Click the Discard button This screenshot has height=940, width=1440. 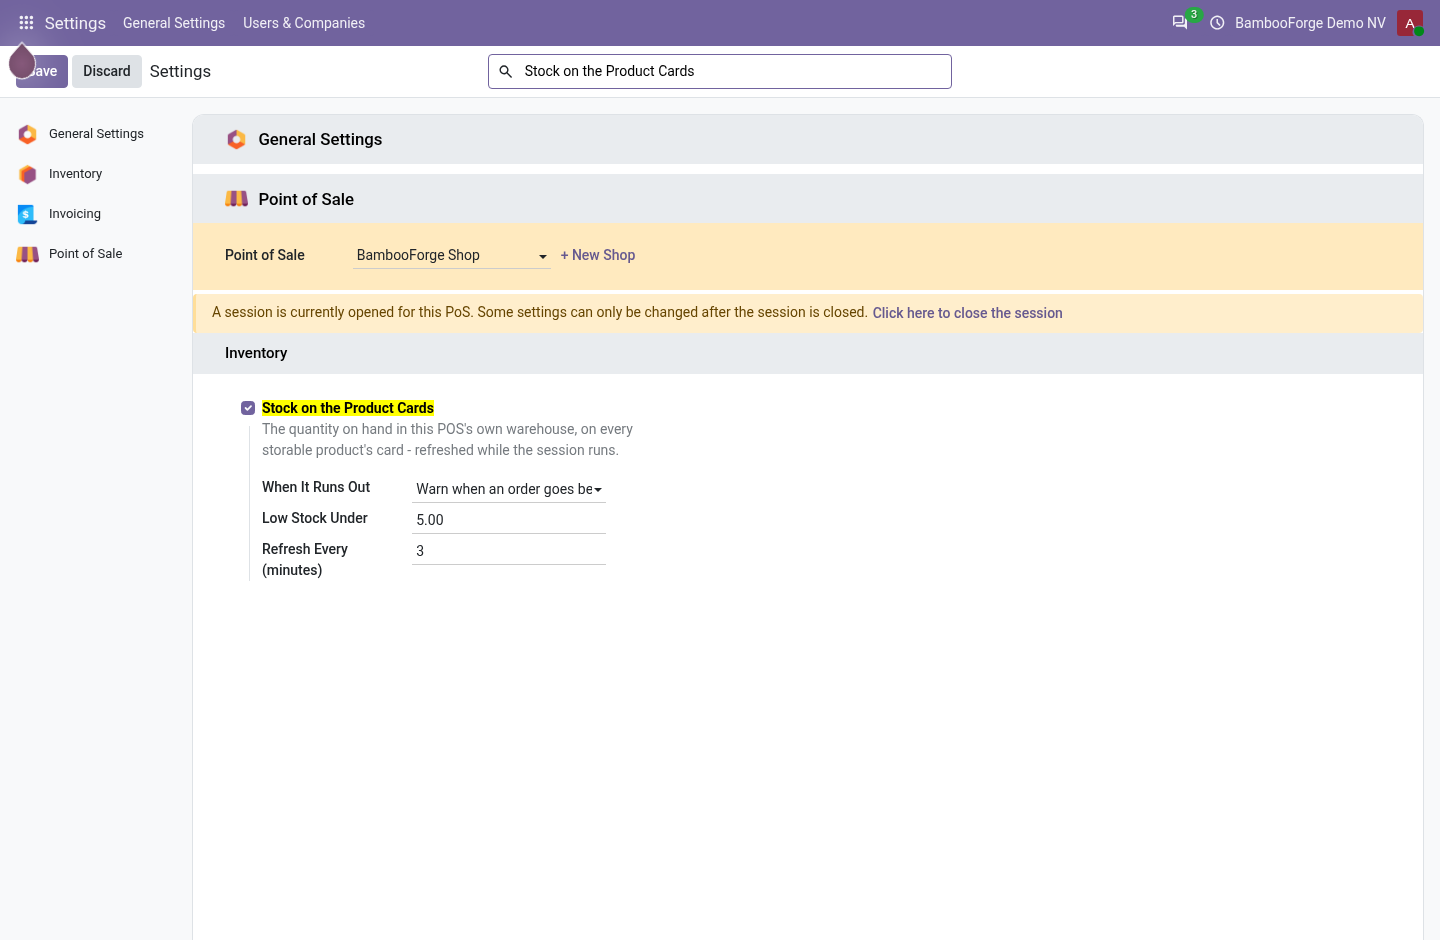pyautogui.click(x=107, y=71)
